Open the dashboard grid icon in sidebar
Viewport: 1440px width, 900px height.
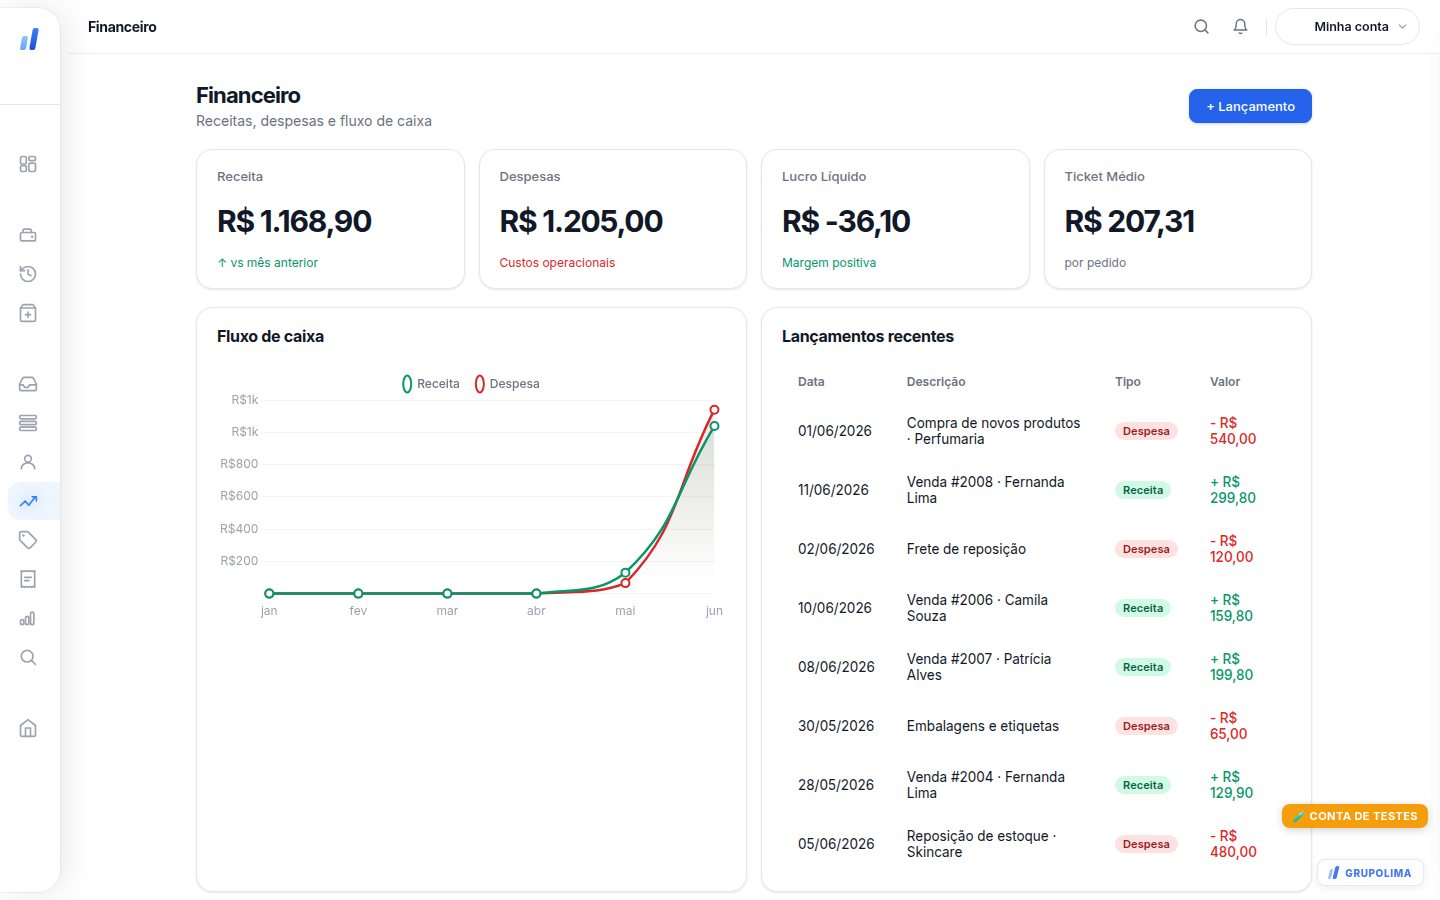[x=28, y=164]
